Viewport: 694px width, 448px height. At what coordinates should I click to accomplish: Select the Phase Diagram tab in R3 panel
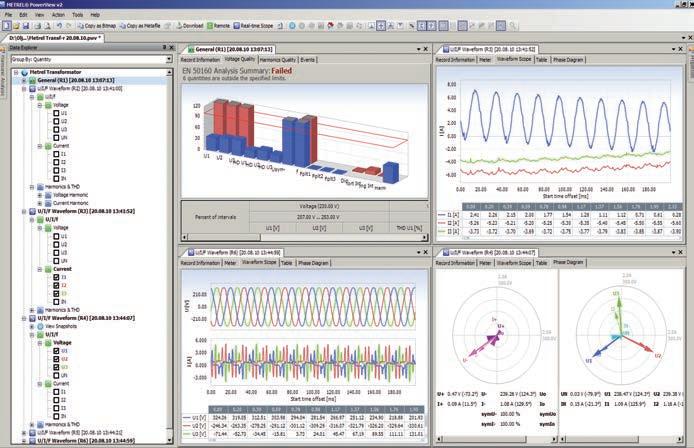click(x=568, y=60)
